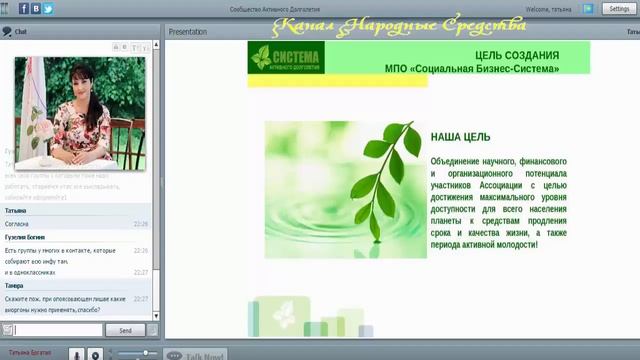The image size is (640, 360).
Task: Click the chat scrollbar up arrow
Action: (x=156, y=44)
